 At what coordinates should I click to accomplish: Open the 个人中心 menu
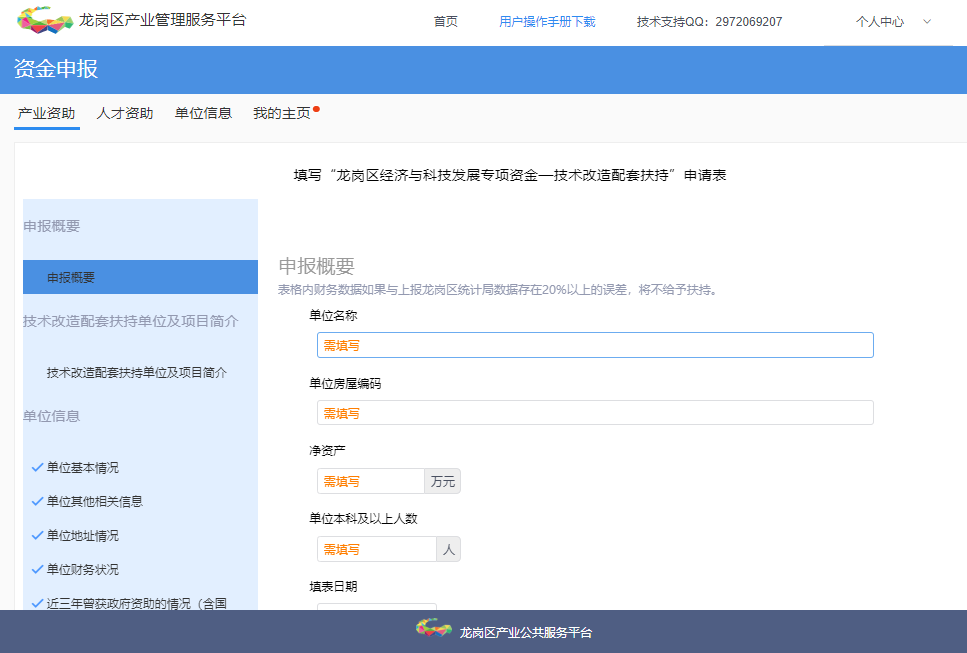880,21
